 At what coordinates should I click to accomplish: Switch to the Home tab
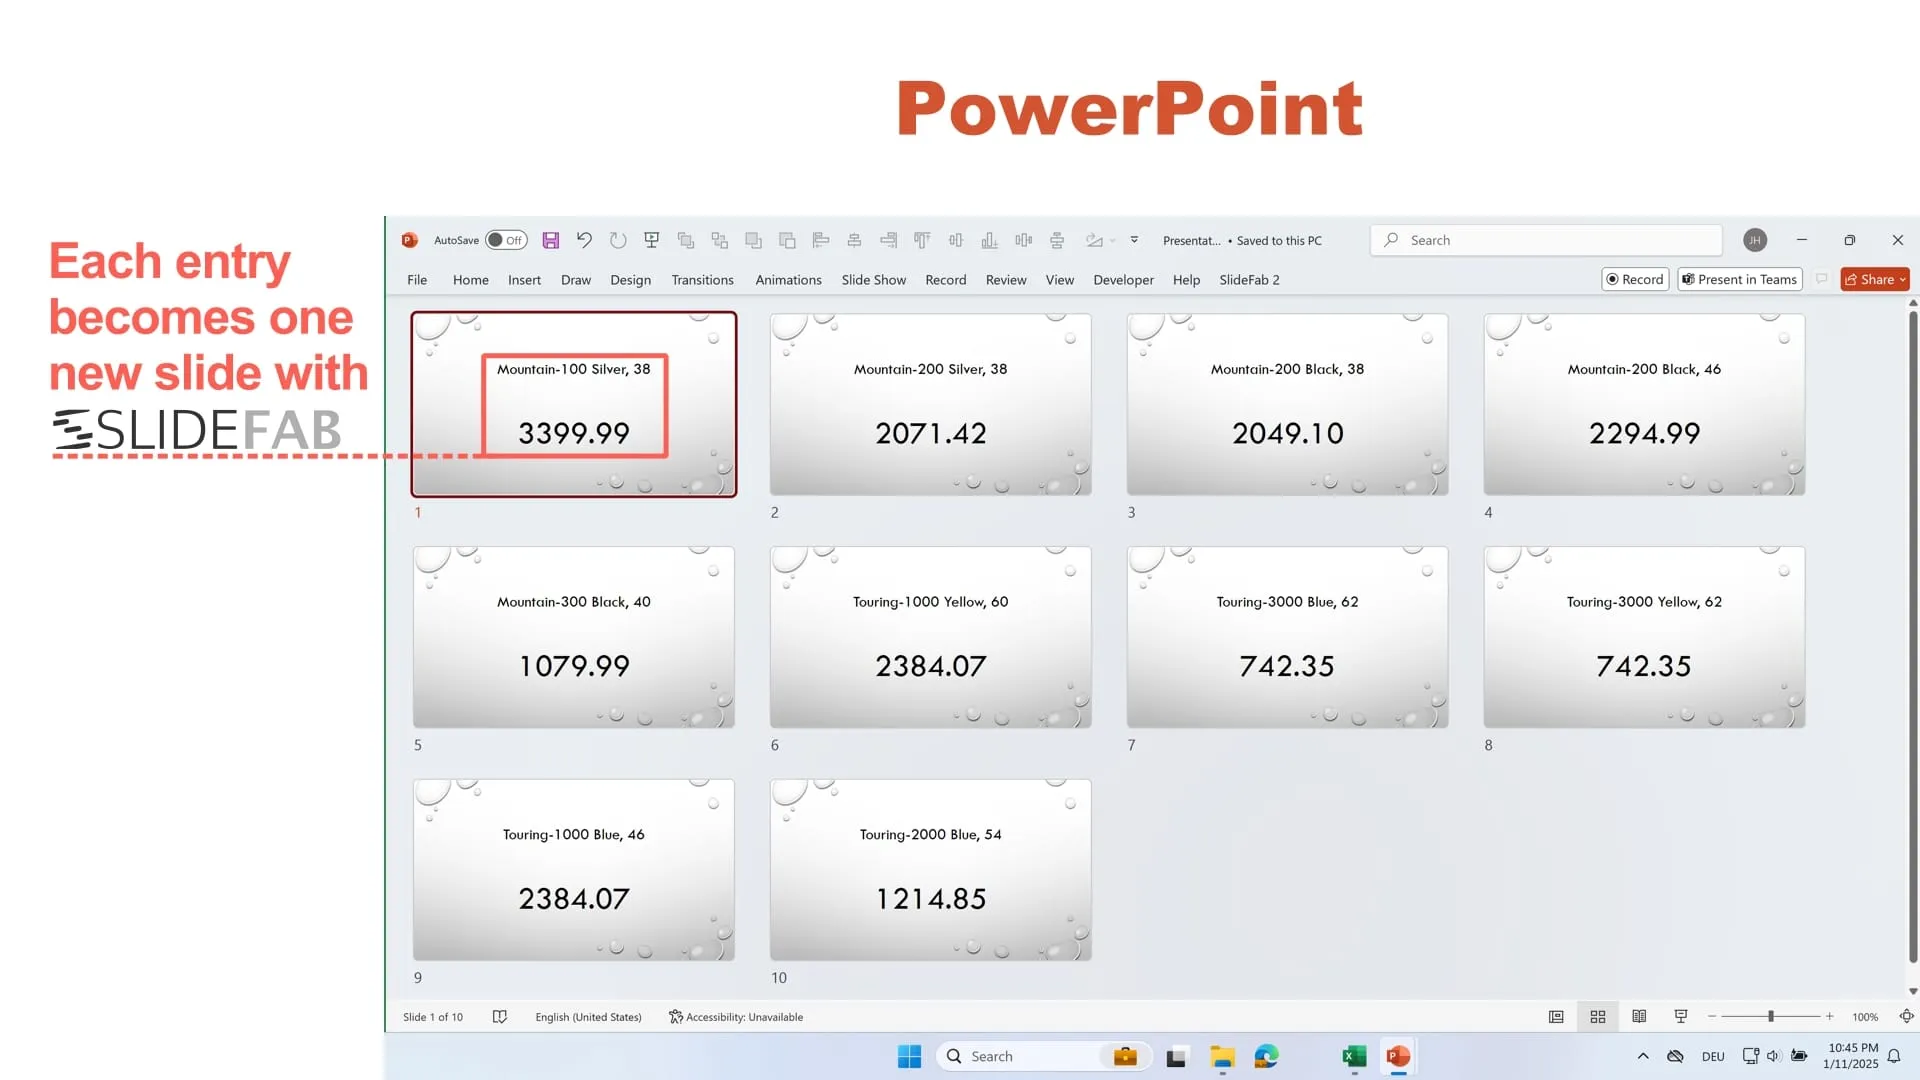pos(470,280)
